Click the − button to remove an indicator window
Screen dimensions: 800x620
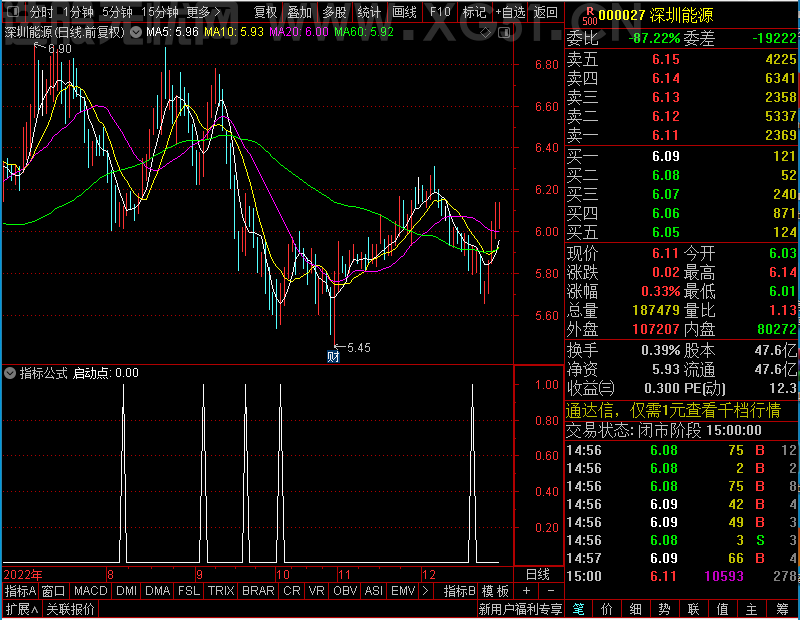coord(551,591)
